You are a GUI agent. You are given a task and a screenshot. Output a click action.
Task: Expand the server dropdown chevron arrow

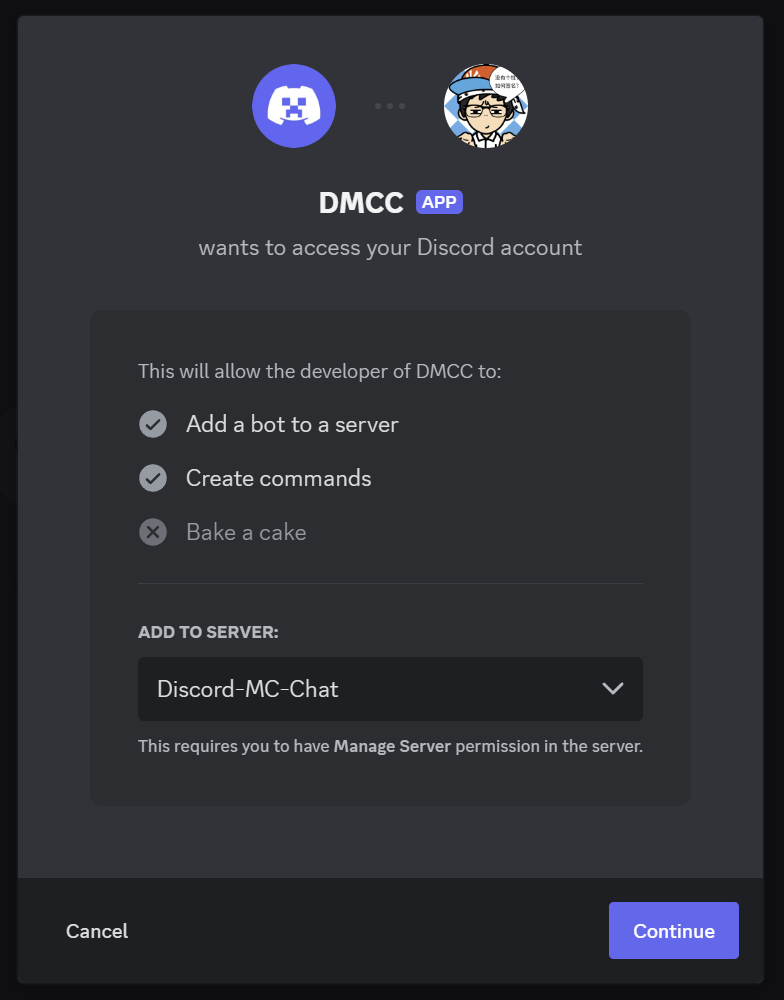[x=612, y=688]
